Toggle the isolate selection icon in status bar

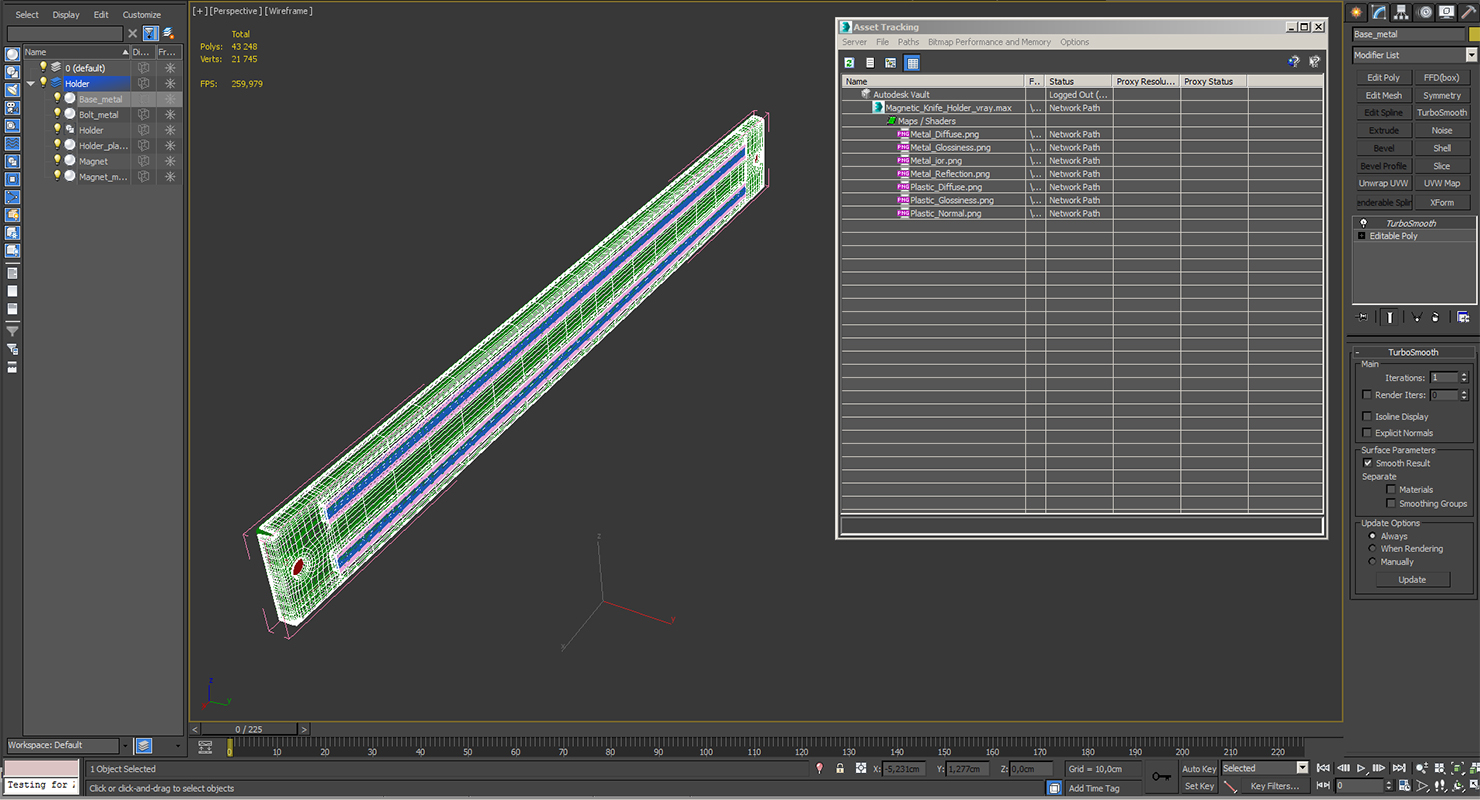click(x=819, y=768)
